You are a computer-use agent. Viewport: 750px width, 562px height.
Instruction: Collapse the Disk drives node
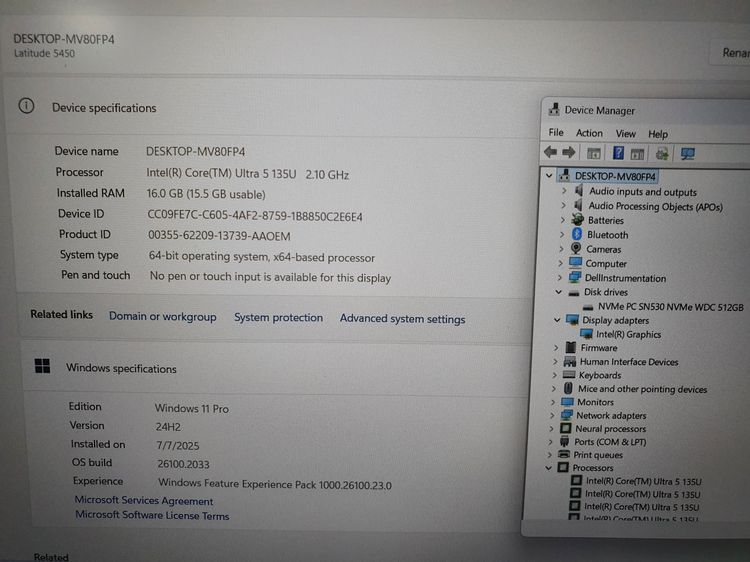click(558, 292)
